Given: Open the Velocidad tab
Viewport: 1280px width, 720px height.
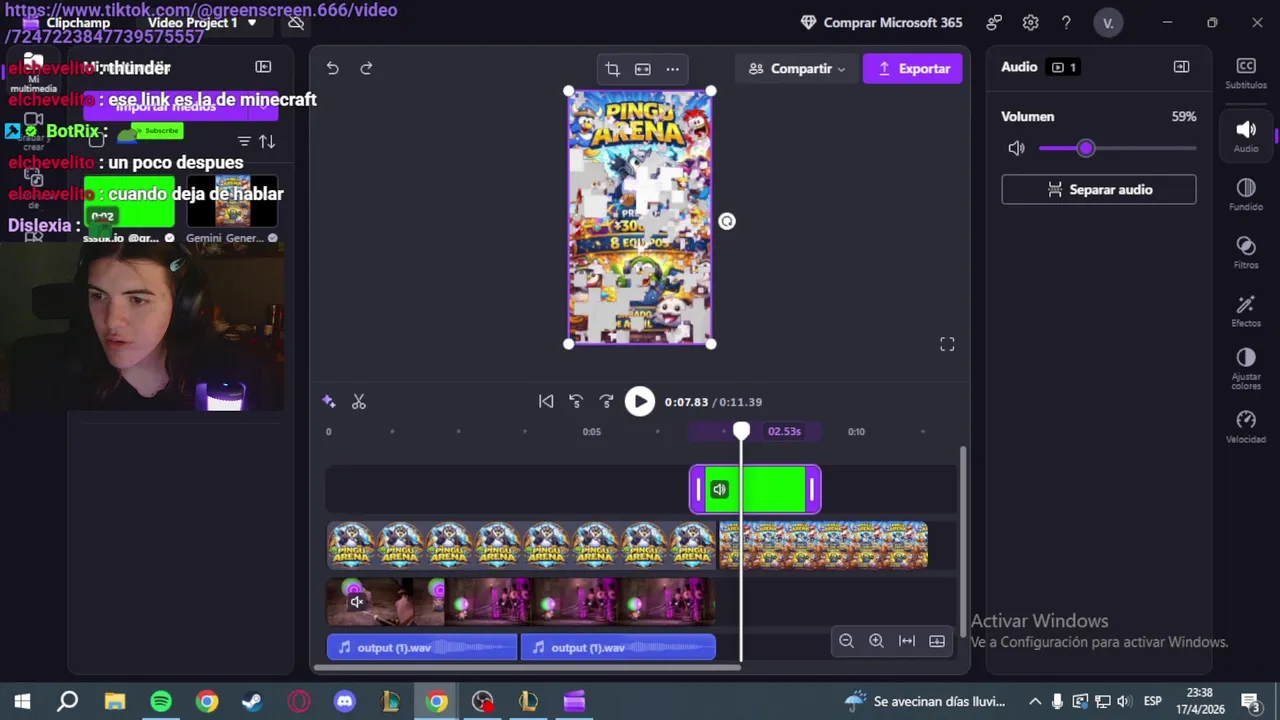Looking at the screenshot, I should coord(1246,426).
